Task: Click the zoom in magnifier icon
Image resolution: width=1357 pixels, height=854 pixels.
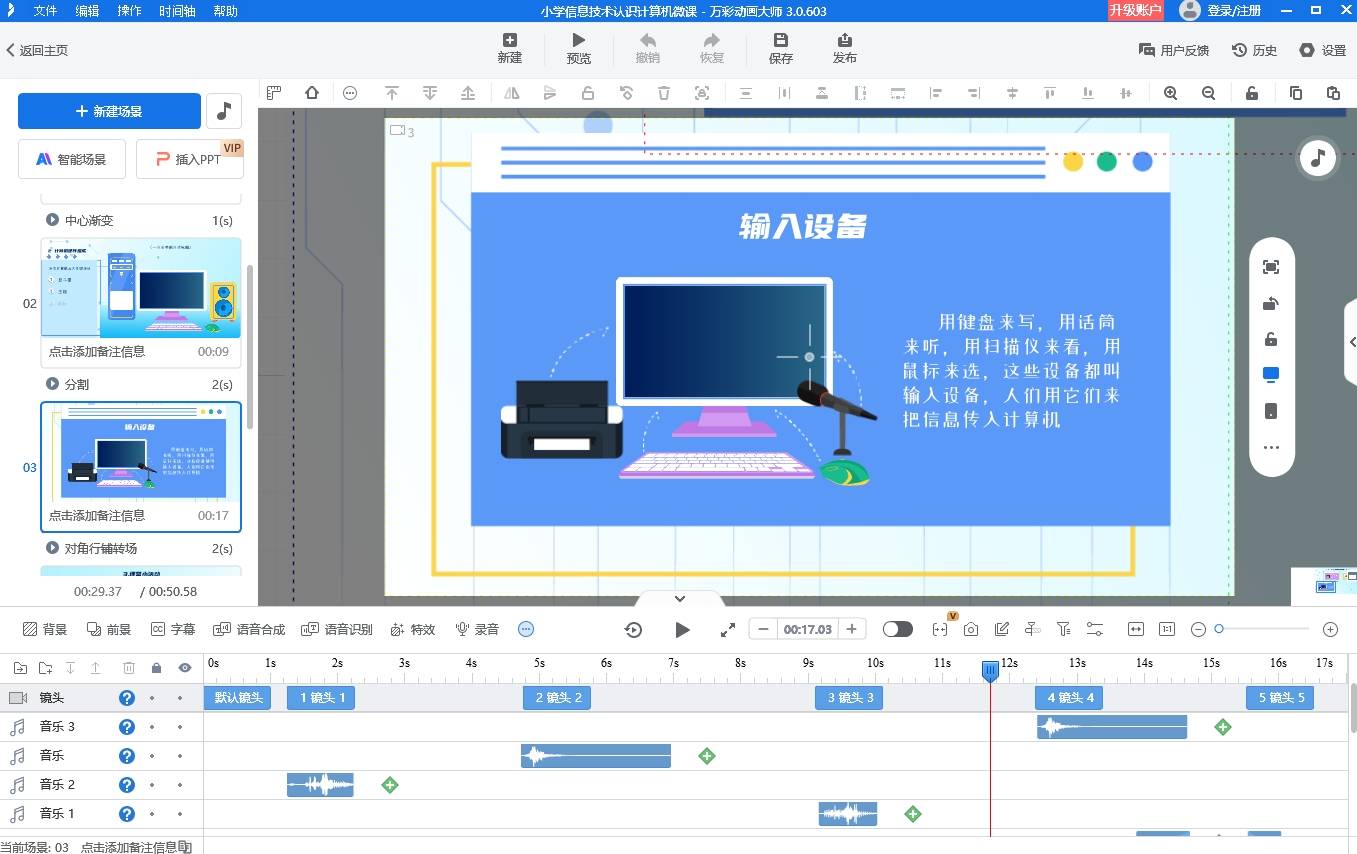Action: [1170, 93]
